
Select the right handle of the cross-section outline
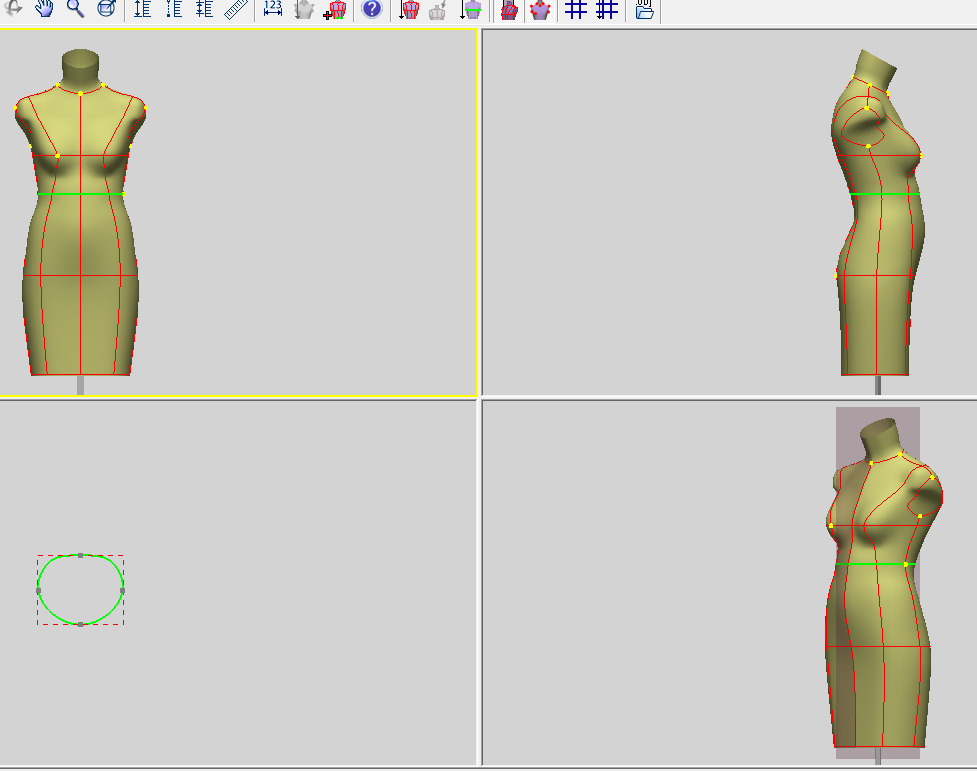[123, 590]
